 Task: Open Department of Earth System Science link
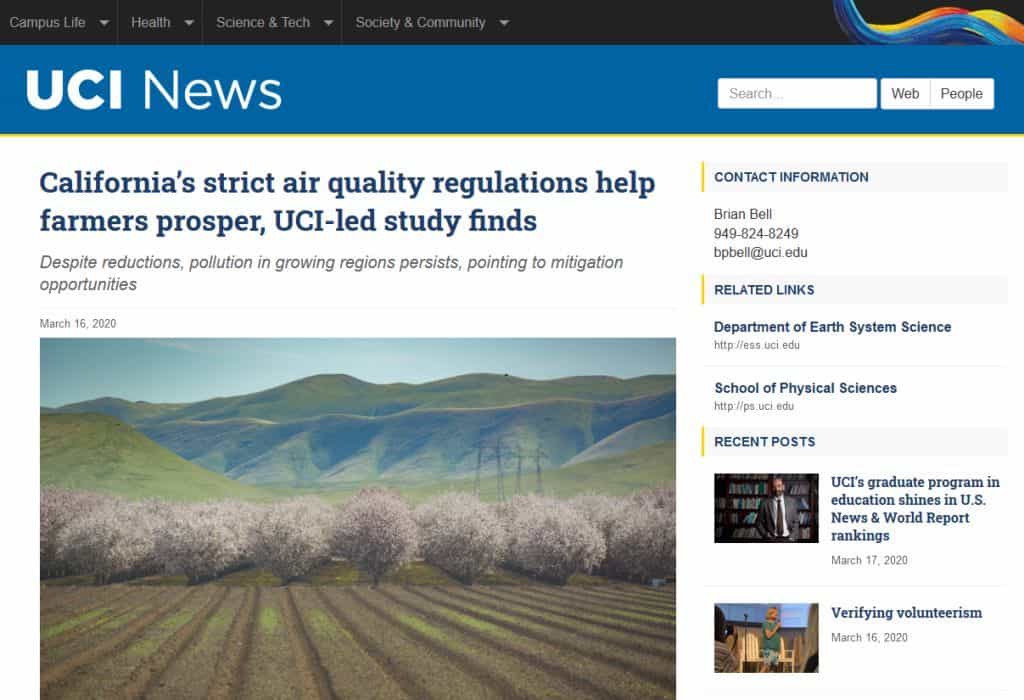832,327
